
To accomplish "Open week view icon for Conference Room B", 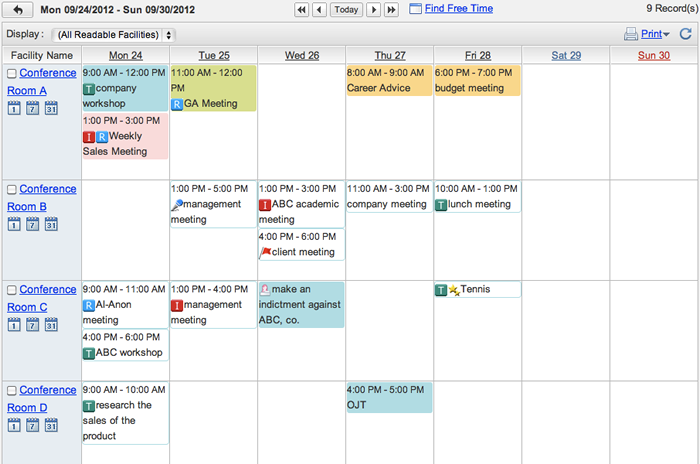I will (32, 224).
